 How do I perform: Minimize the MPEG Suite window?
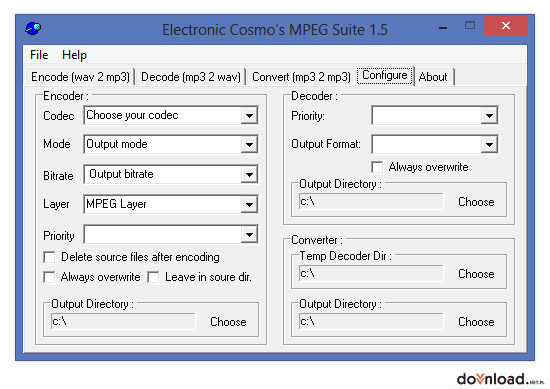(x=443, y=27)
